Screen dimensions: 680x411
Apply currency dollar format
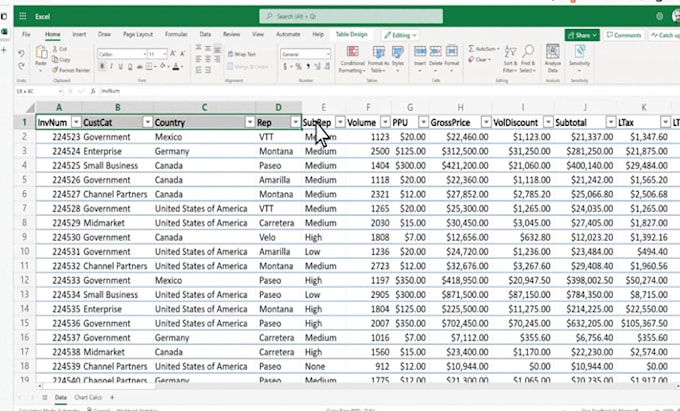(x=285, y=66)
